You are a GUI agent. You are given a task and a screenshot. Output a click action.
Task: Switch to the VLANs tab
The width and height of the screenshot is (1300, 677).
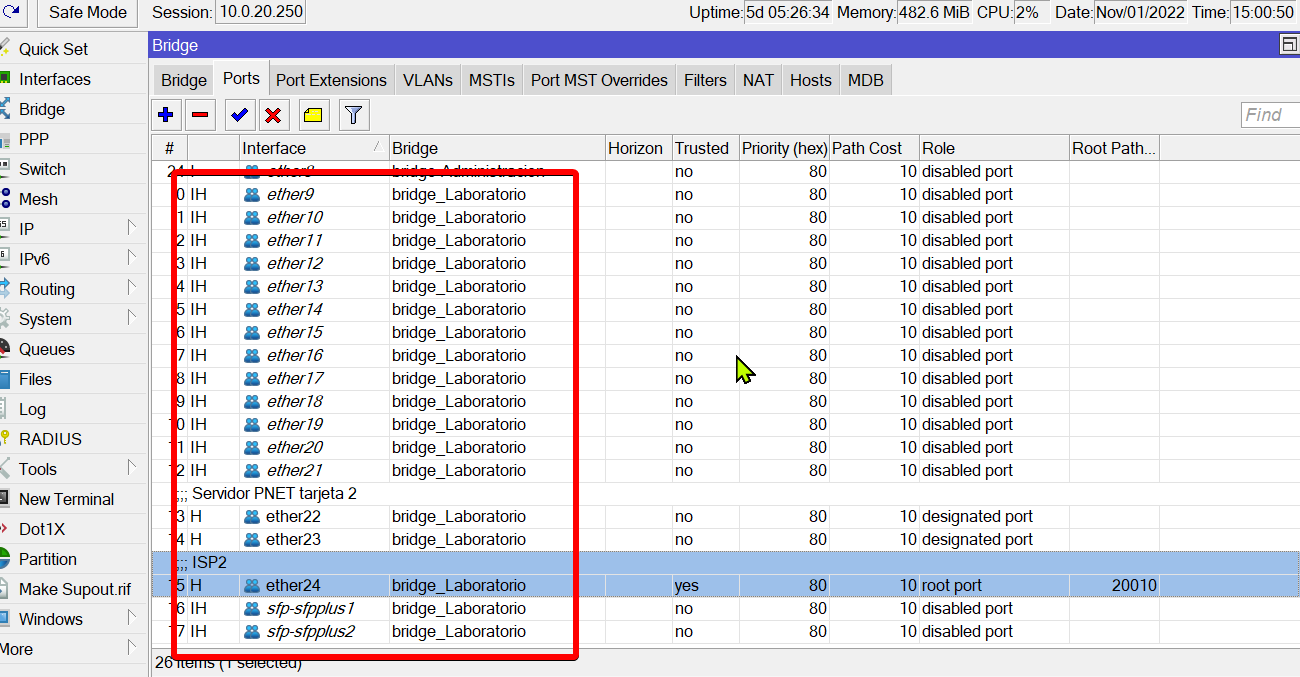427,80
